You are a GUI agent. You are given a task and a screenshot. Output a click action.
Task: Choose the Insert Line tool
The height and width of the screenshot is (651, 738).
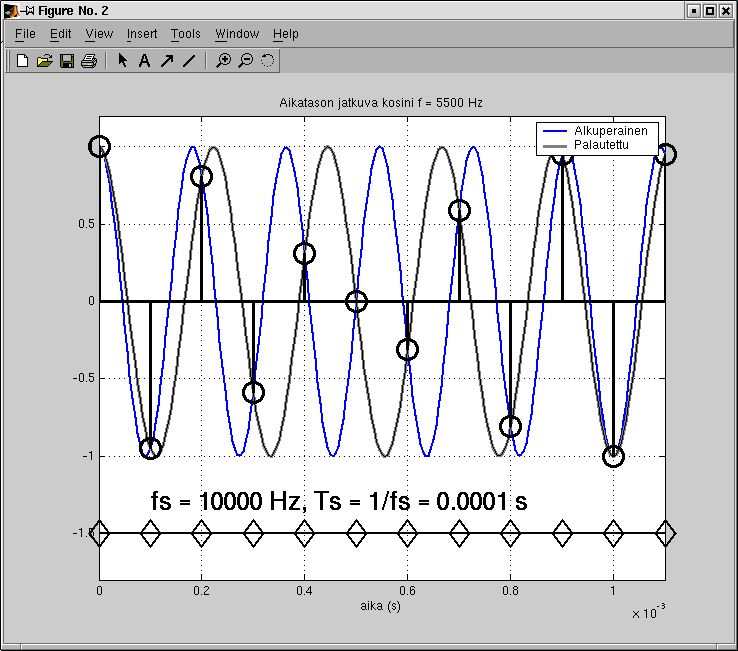[x=189, y=61]
